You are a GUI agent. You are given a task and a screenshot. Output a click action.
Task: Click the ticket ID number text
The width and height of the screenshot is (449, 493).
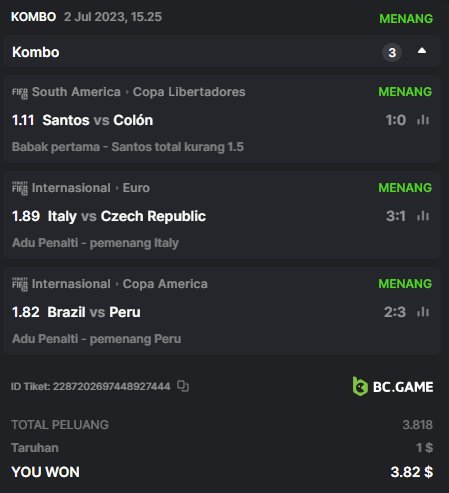[112, 386]
